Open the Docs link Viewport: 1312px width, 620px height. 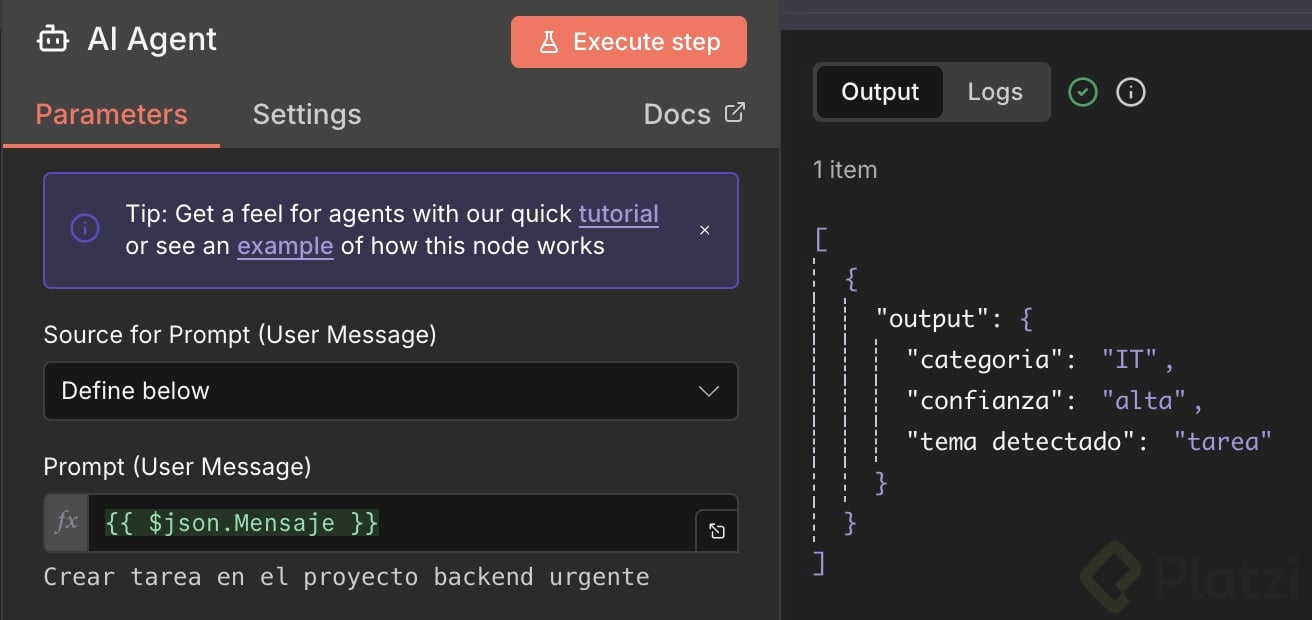677,114
